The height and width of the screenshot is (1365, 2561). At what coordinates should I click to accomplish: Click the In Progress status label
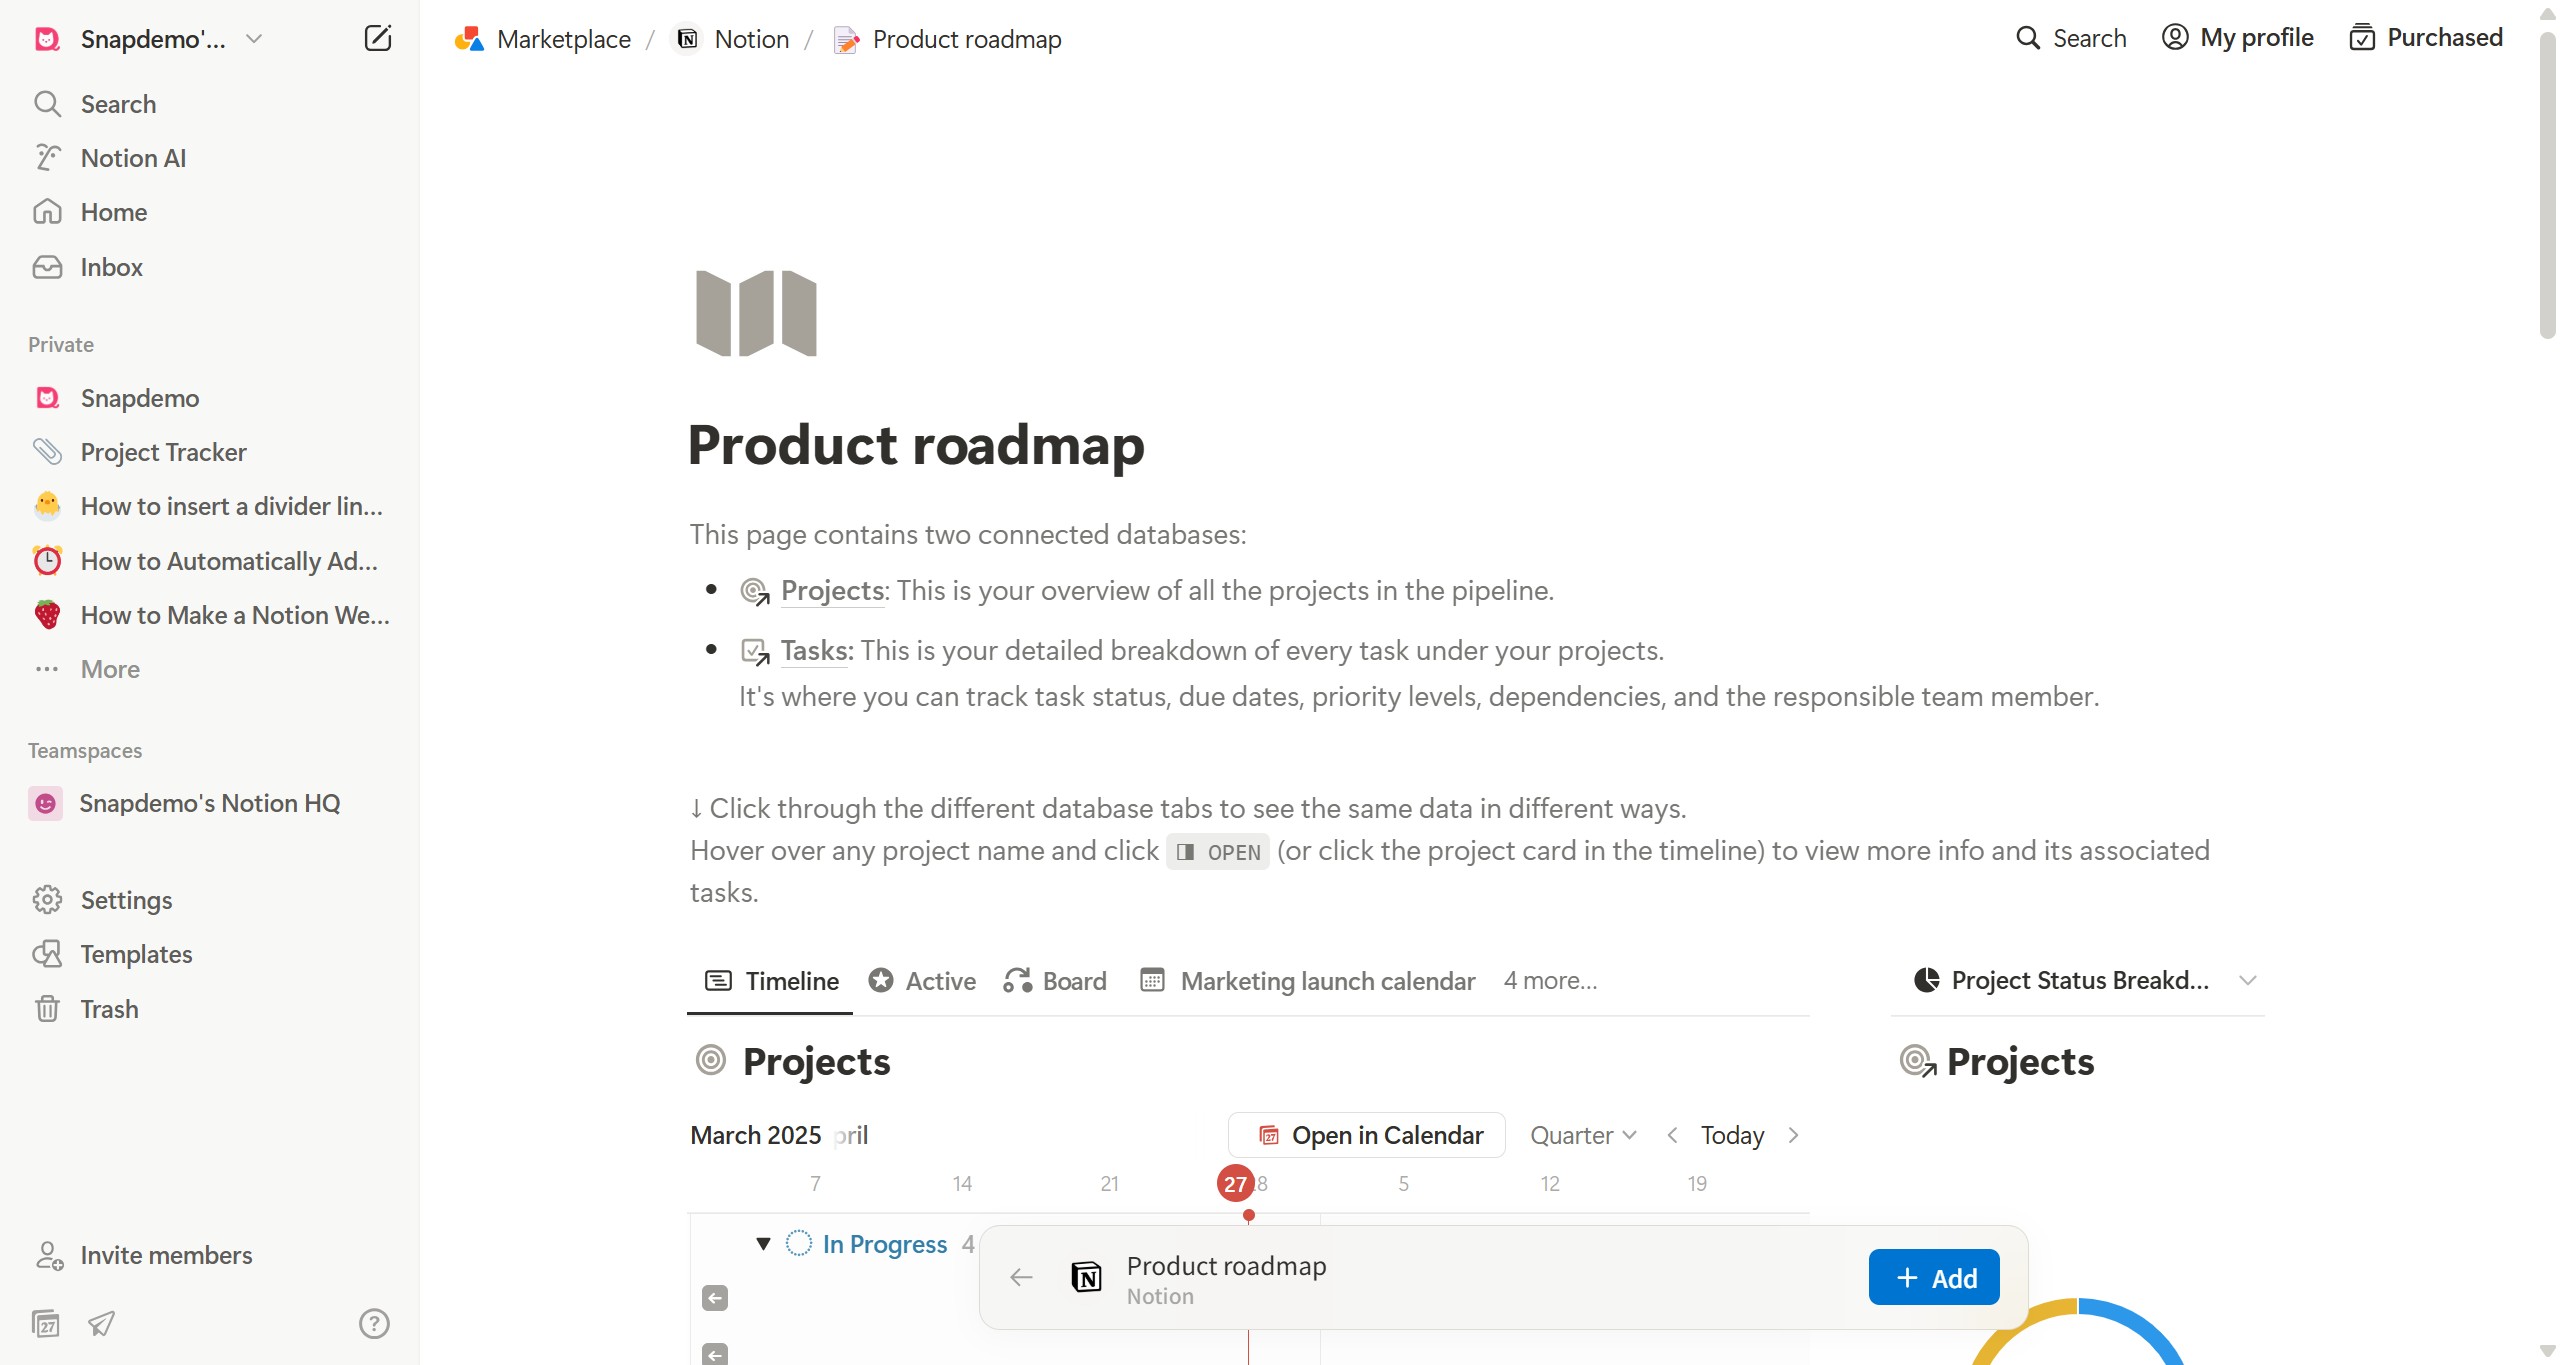tap(884, 1244)
